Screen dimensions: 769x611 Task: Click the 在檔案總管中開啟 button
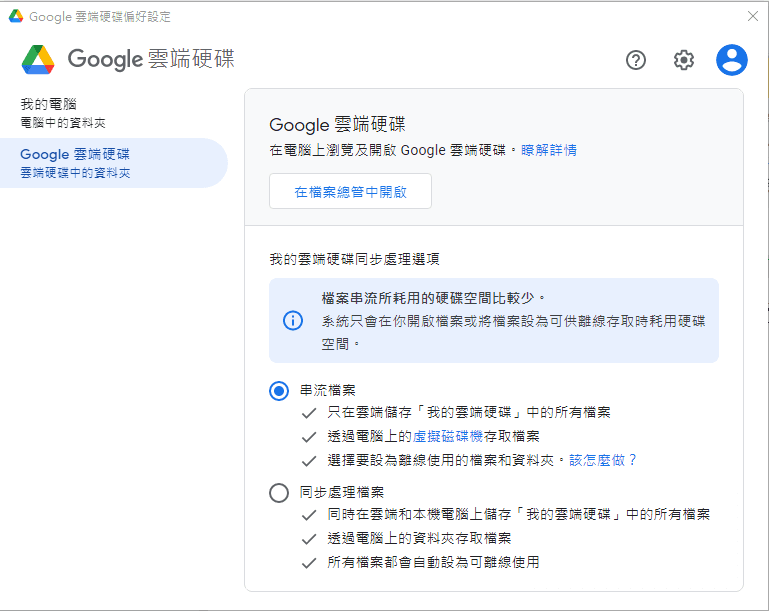pos(350,191)
